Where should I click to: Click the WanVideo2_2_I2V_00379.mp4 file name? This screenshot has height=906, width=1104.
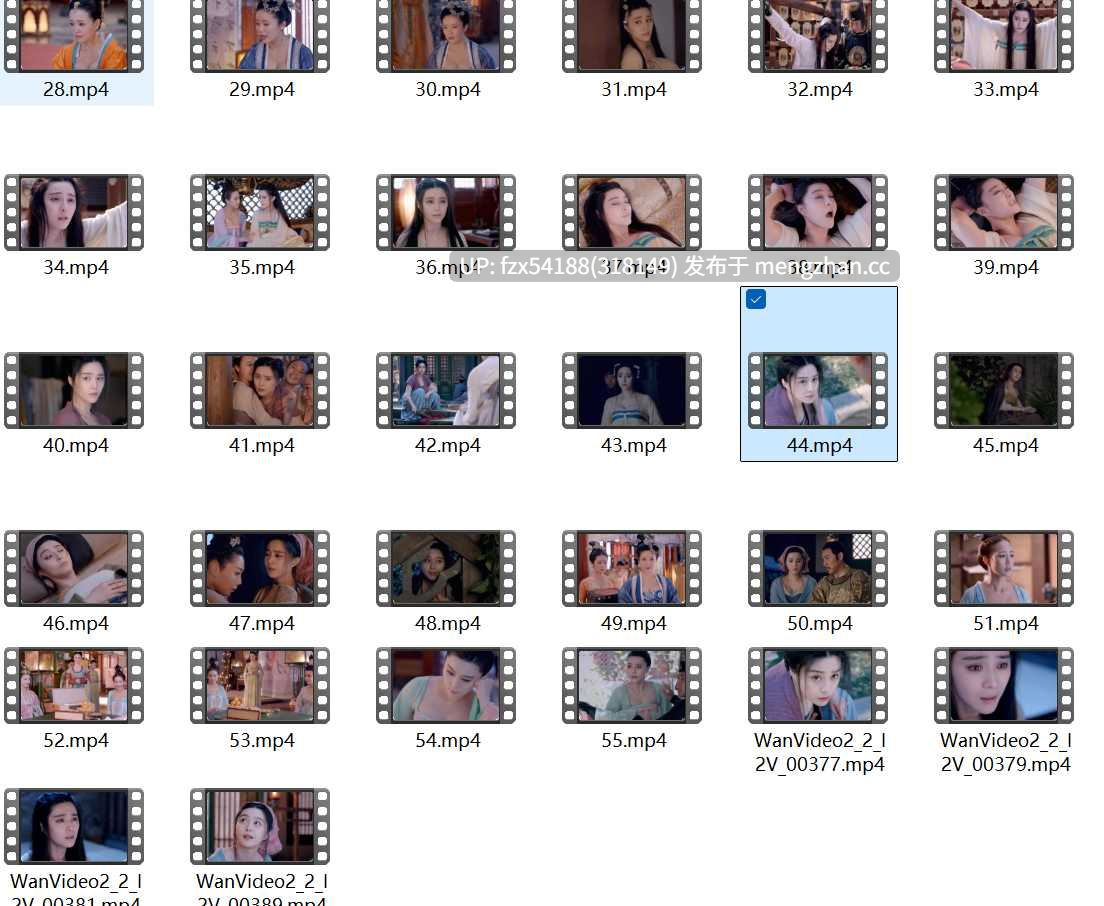1005,753
